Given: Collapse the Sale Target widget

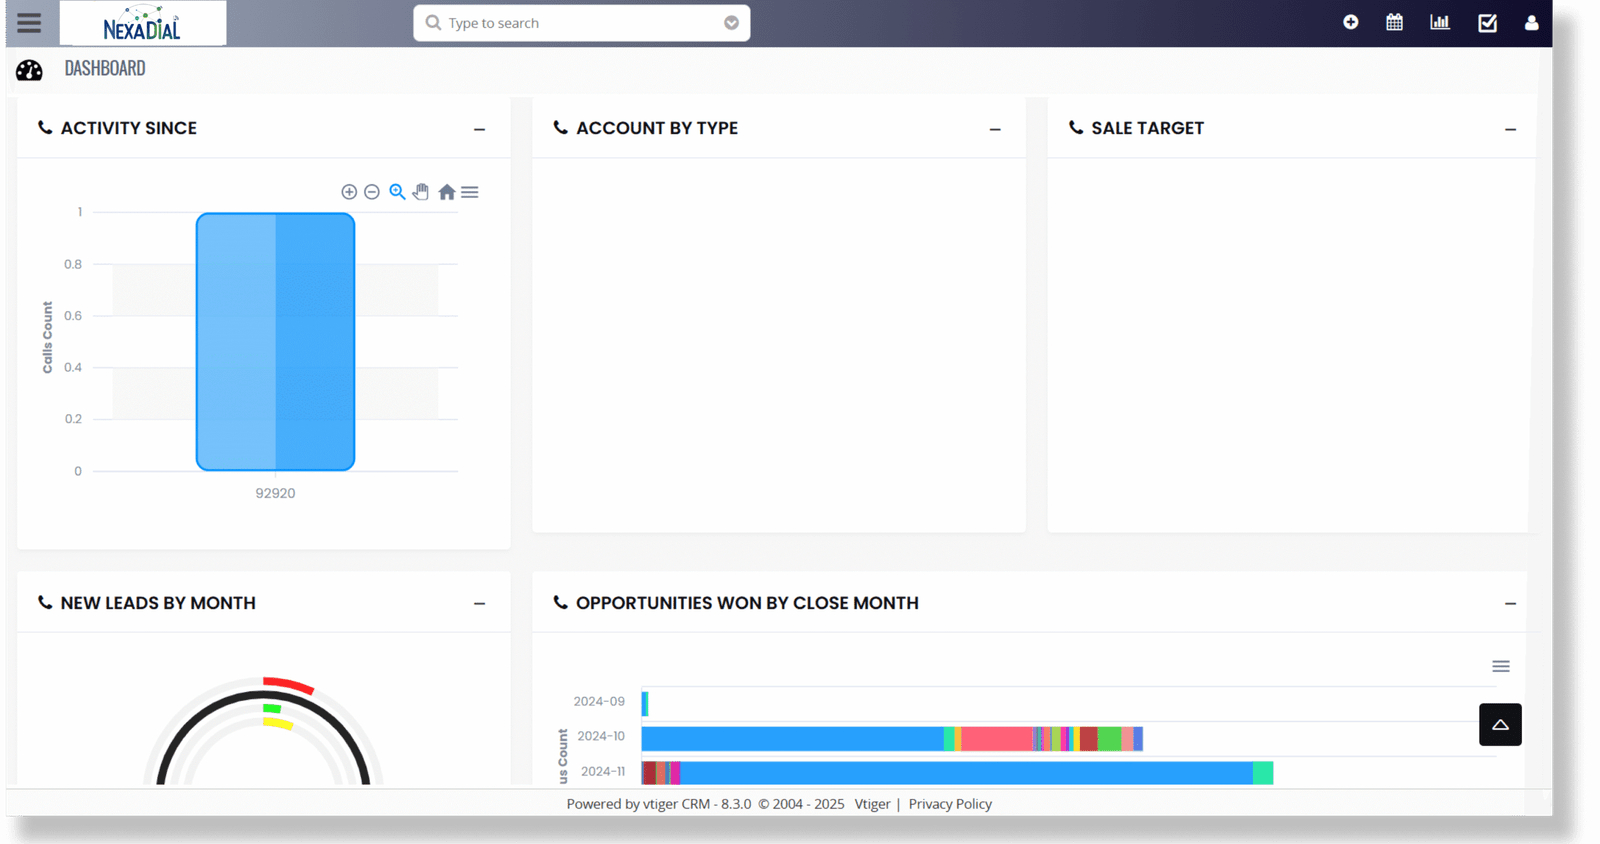Looking at the screenshot, I should click(x=1510, y=129).
